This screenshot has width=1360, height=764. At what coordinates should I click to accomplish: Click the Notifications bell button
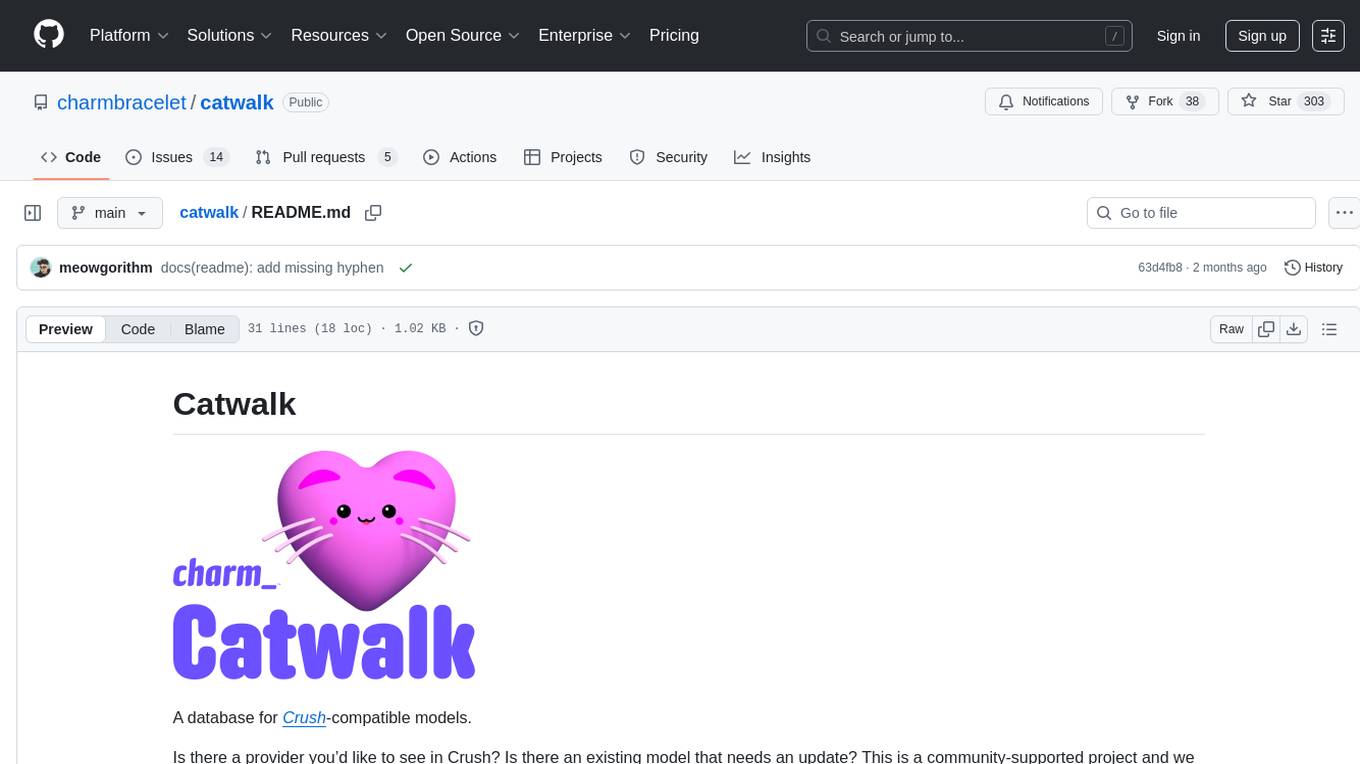[x=1044, y=101]
